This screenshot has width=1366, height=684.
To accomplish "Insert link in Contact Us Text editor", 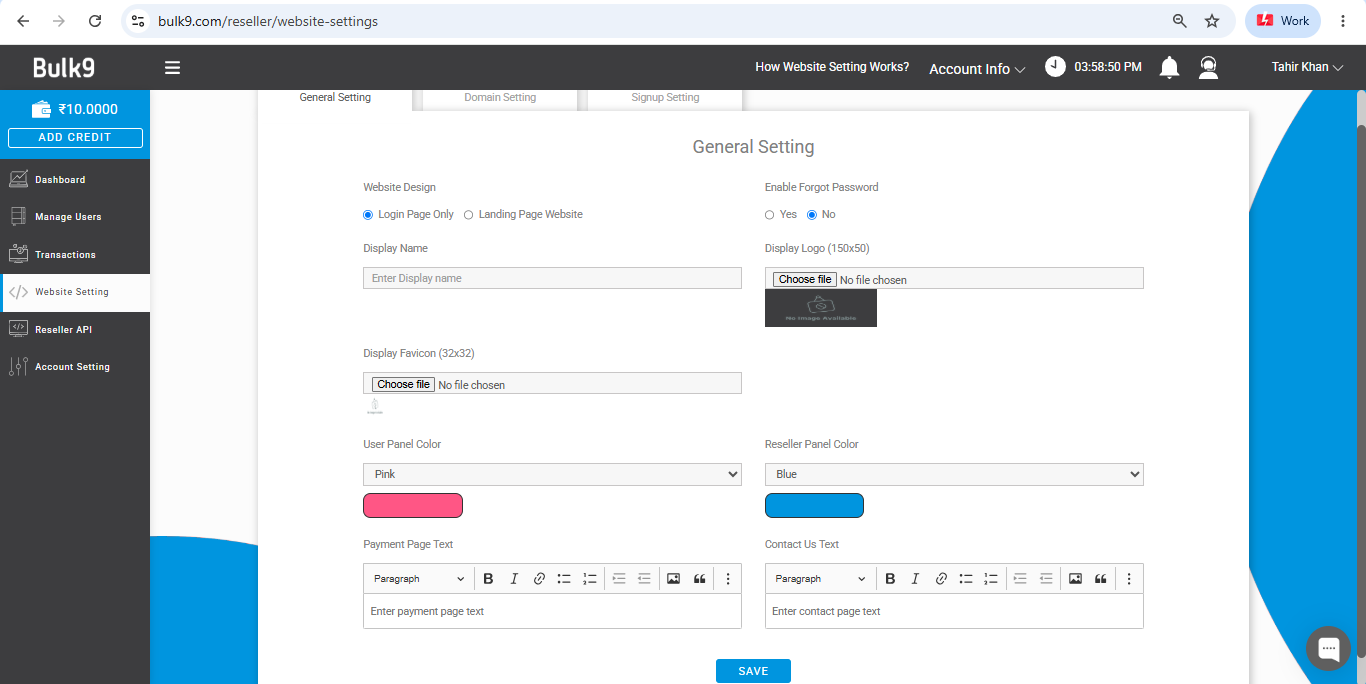I will coord(941,578).
